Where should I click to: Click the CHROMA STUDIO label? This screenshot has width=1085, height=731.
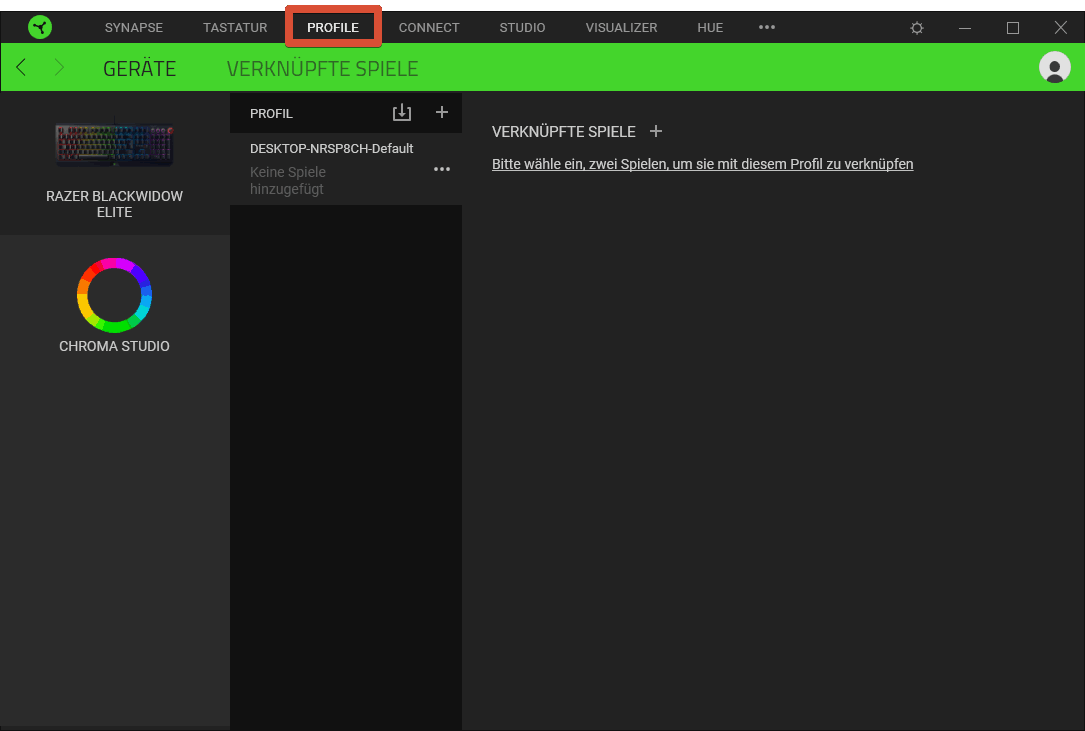[114, 346]
